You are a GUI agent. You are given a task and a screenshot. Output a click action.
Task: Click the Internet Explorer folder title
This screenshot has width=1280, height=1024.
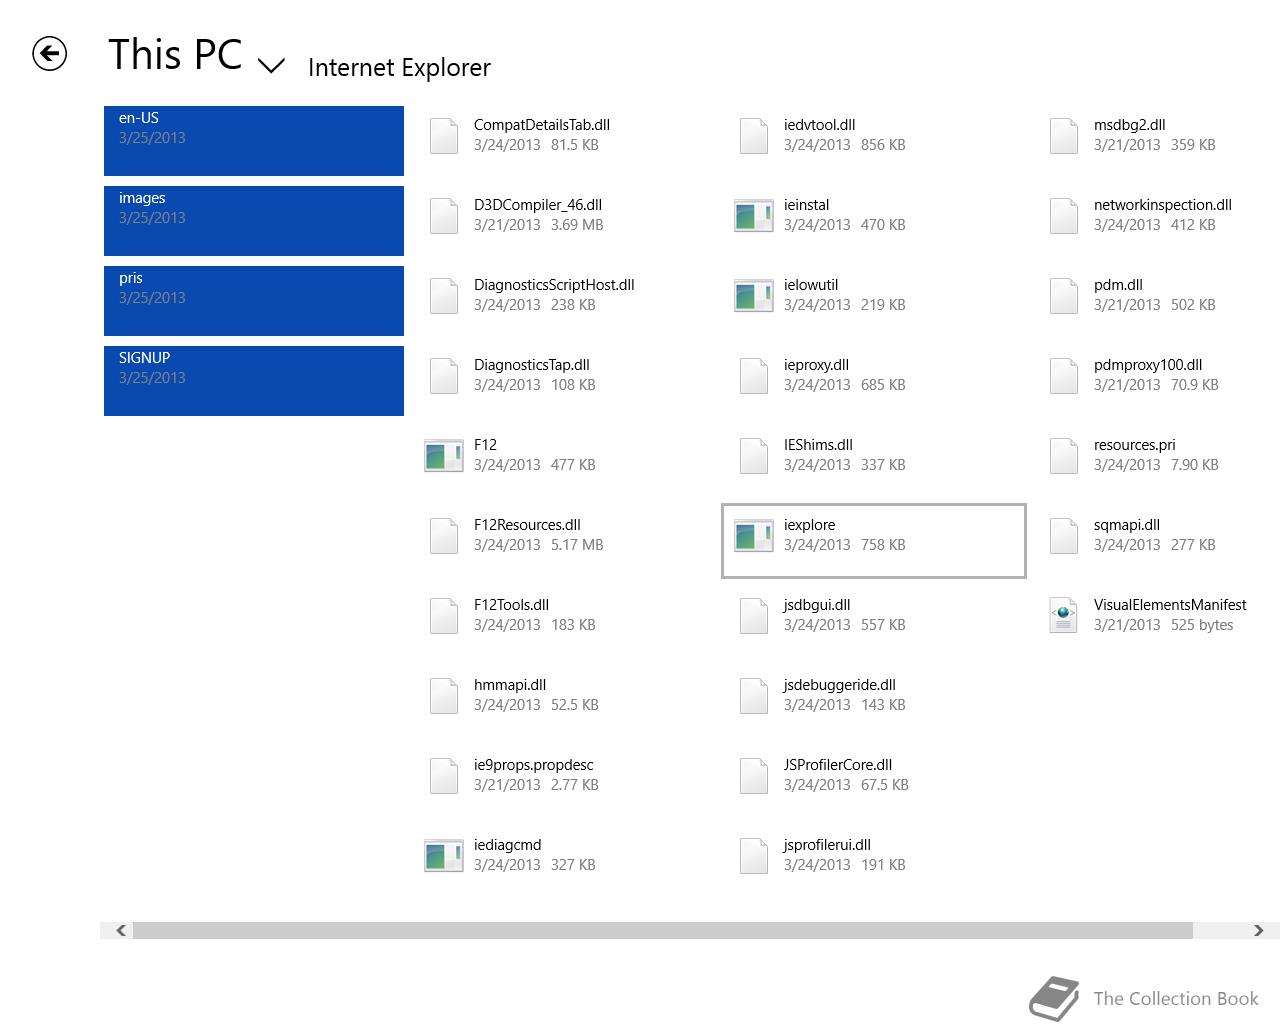(399, 67)
